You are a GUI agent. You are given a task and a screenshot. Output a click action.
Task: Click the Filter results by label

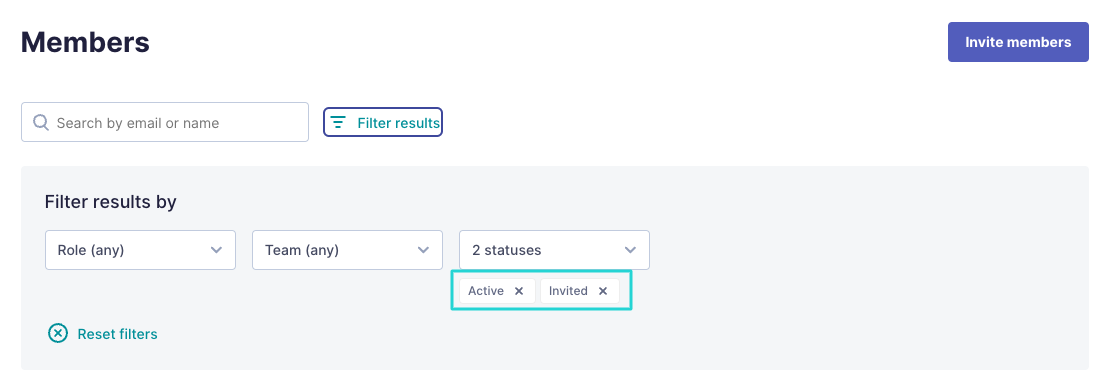(110, 202)
